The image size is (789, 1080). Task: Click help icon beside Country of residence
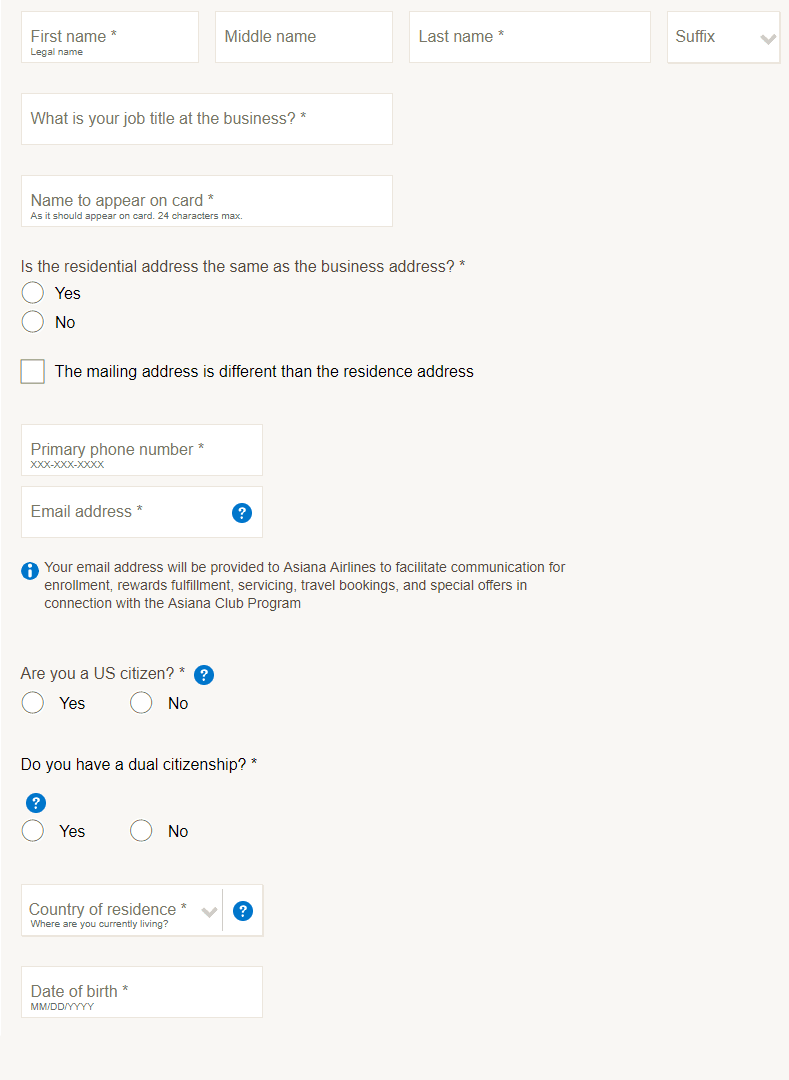click(243, 911)
